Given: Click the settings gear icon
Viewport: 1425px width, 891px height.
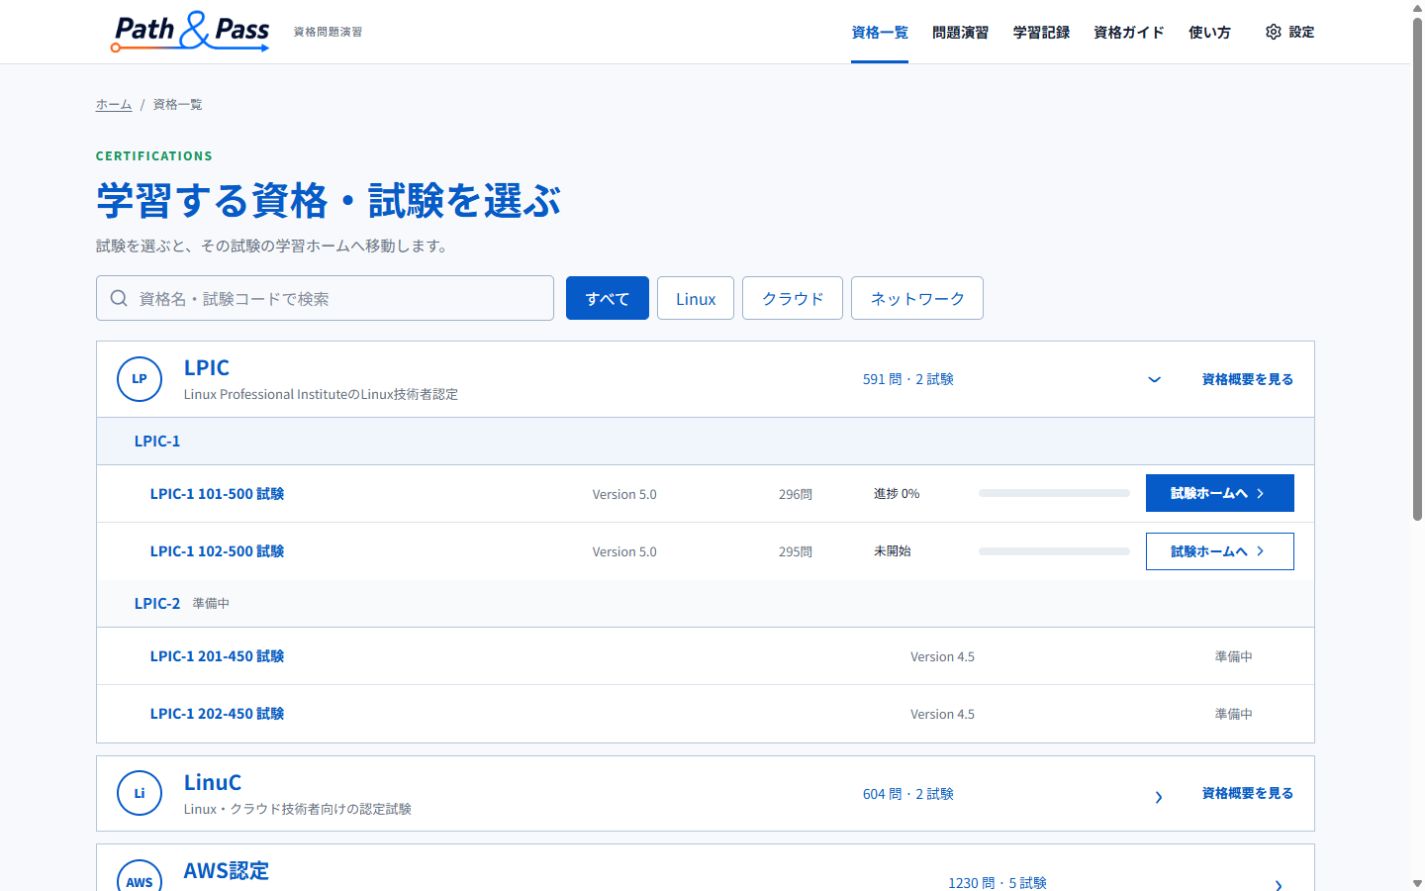Looking at the screenshot, I should coord(1273,32).
